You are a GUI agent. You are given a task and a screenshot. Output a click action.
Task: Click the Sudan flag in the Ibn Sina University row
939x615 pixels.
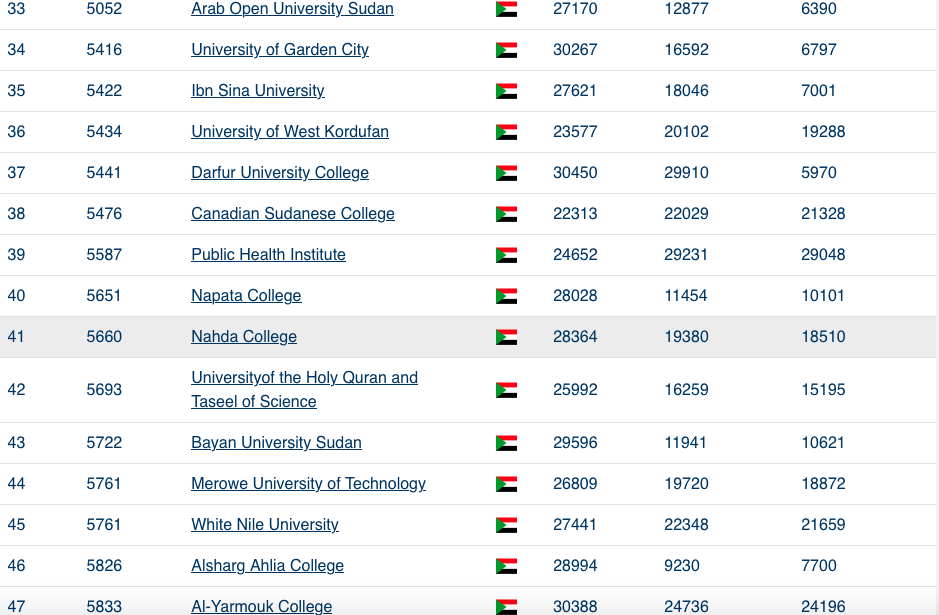coord(506,91)
